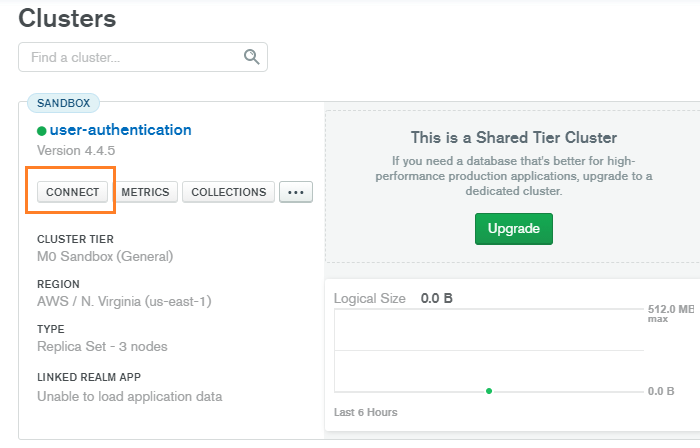This screenshot has width=700, height=448.
Task: Click the Shared Tier Cluster heading
Action: (514, 137)
